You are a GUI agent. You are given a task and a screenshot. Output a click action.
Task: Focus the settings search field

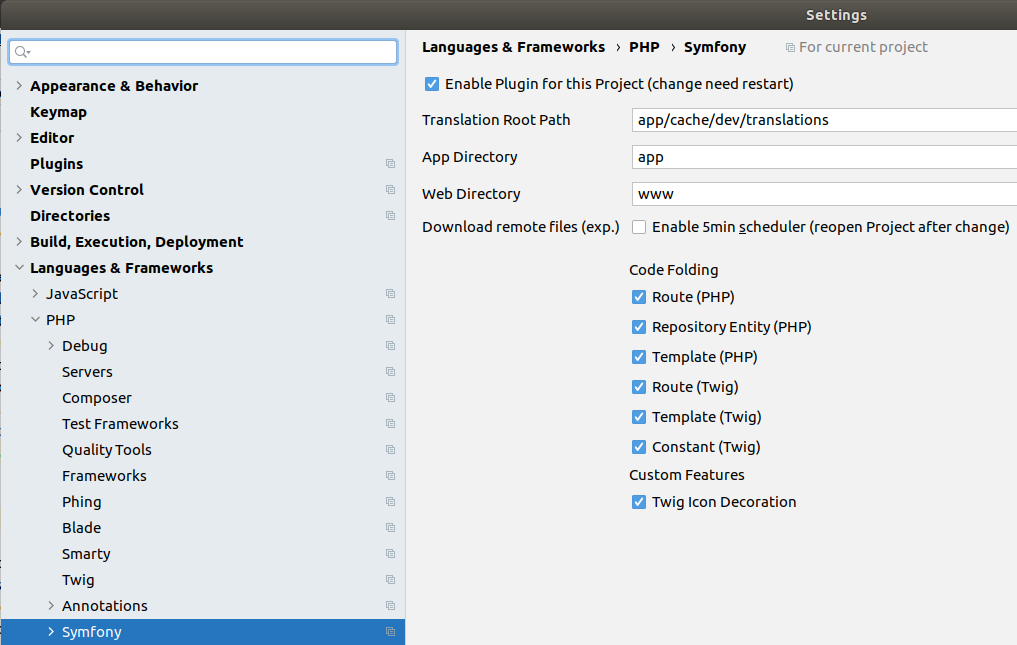click(x=203, y=52)
